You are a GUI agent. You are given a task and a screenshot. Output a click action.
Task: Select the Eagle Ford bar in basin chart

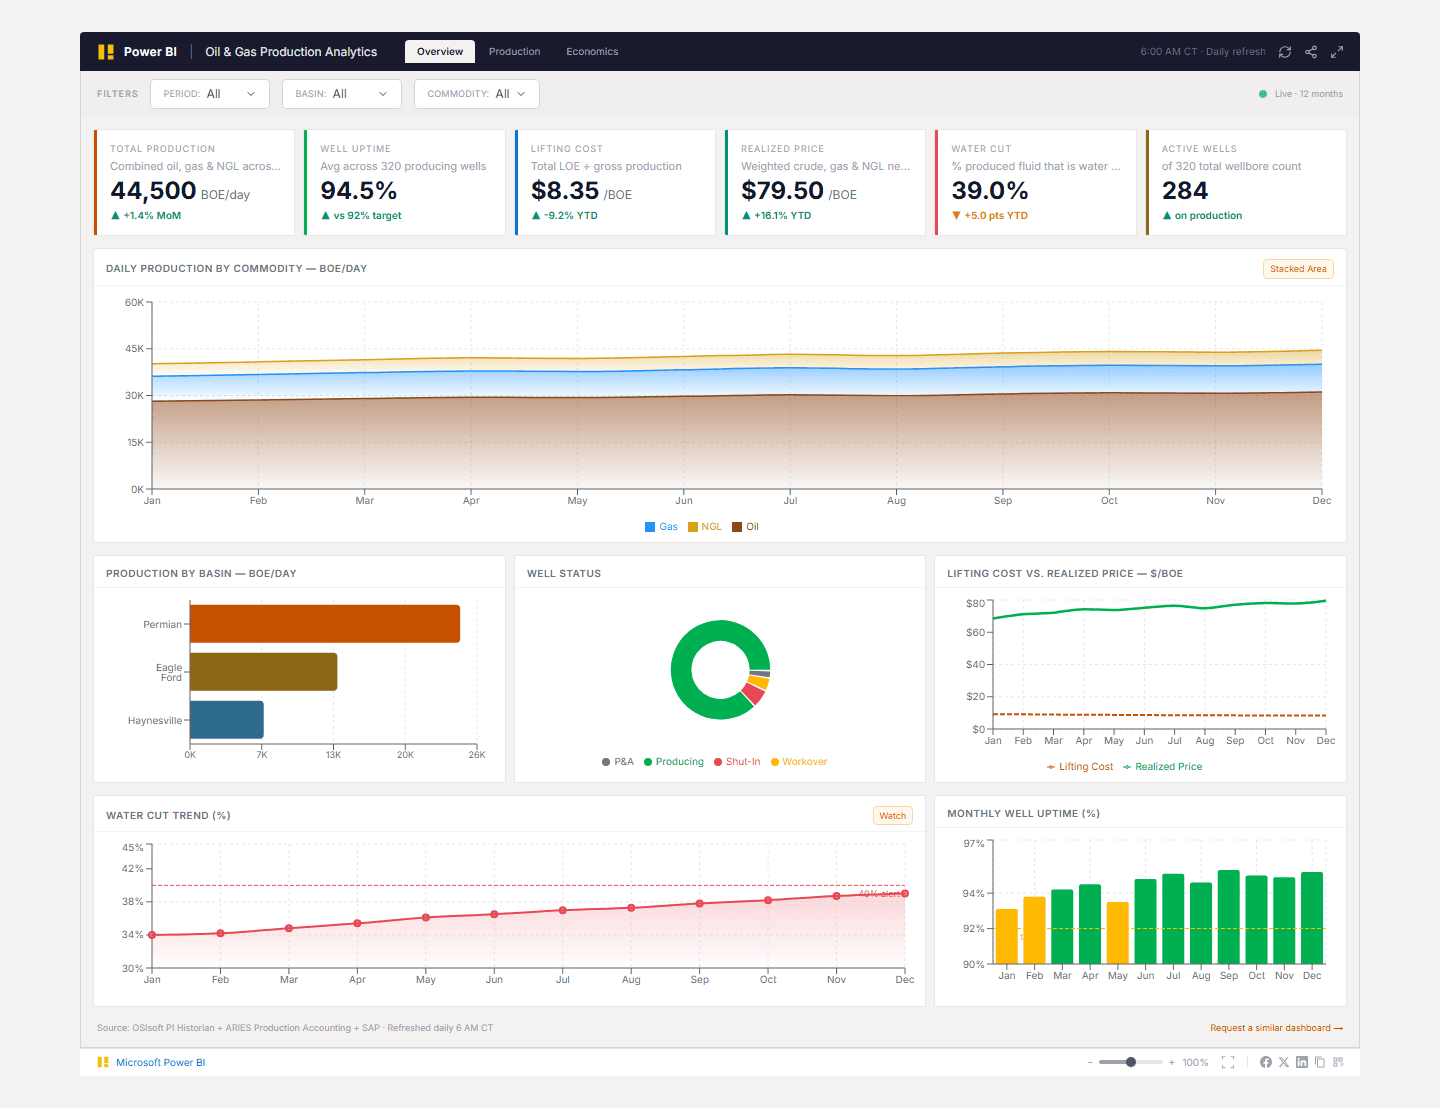click(x=264, y=672)
